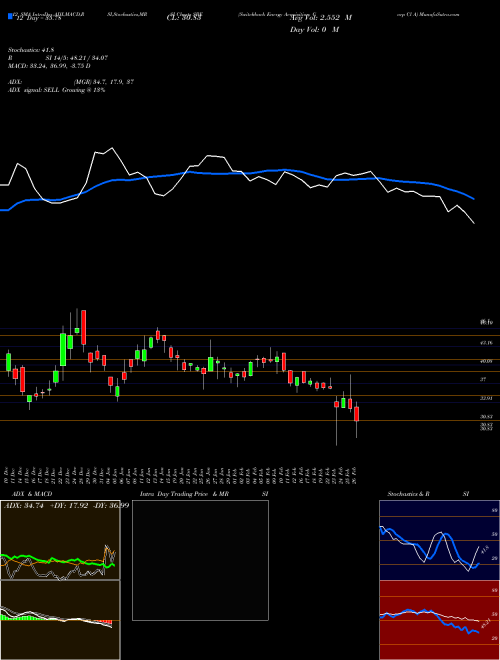The height and width of the screenshot is (660, 500).
Task: Click the MACD values line
Action: (x=49, y=66)
